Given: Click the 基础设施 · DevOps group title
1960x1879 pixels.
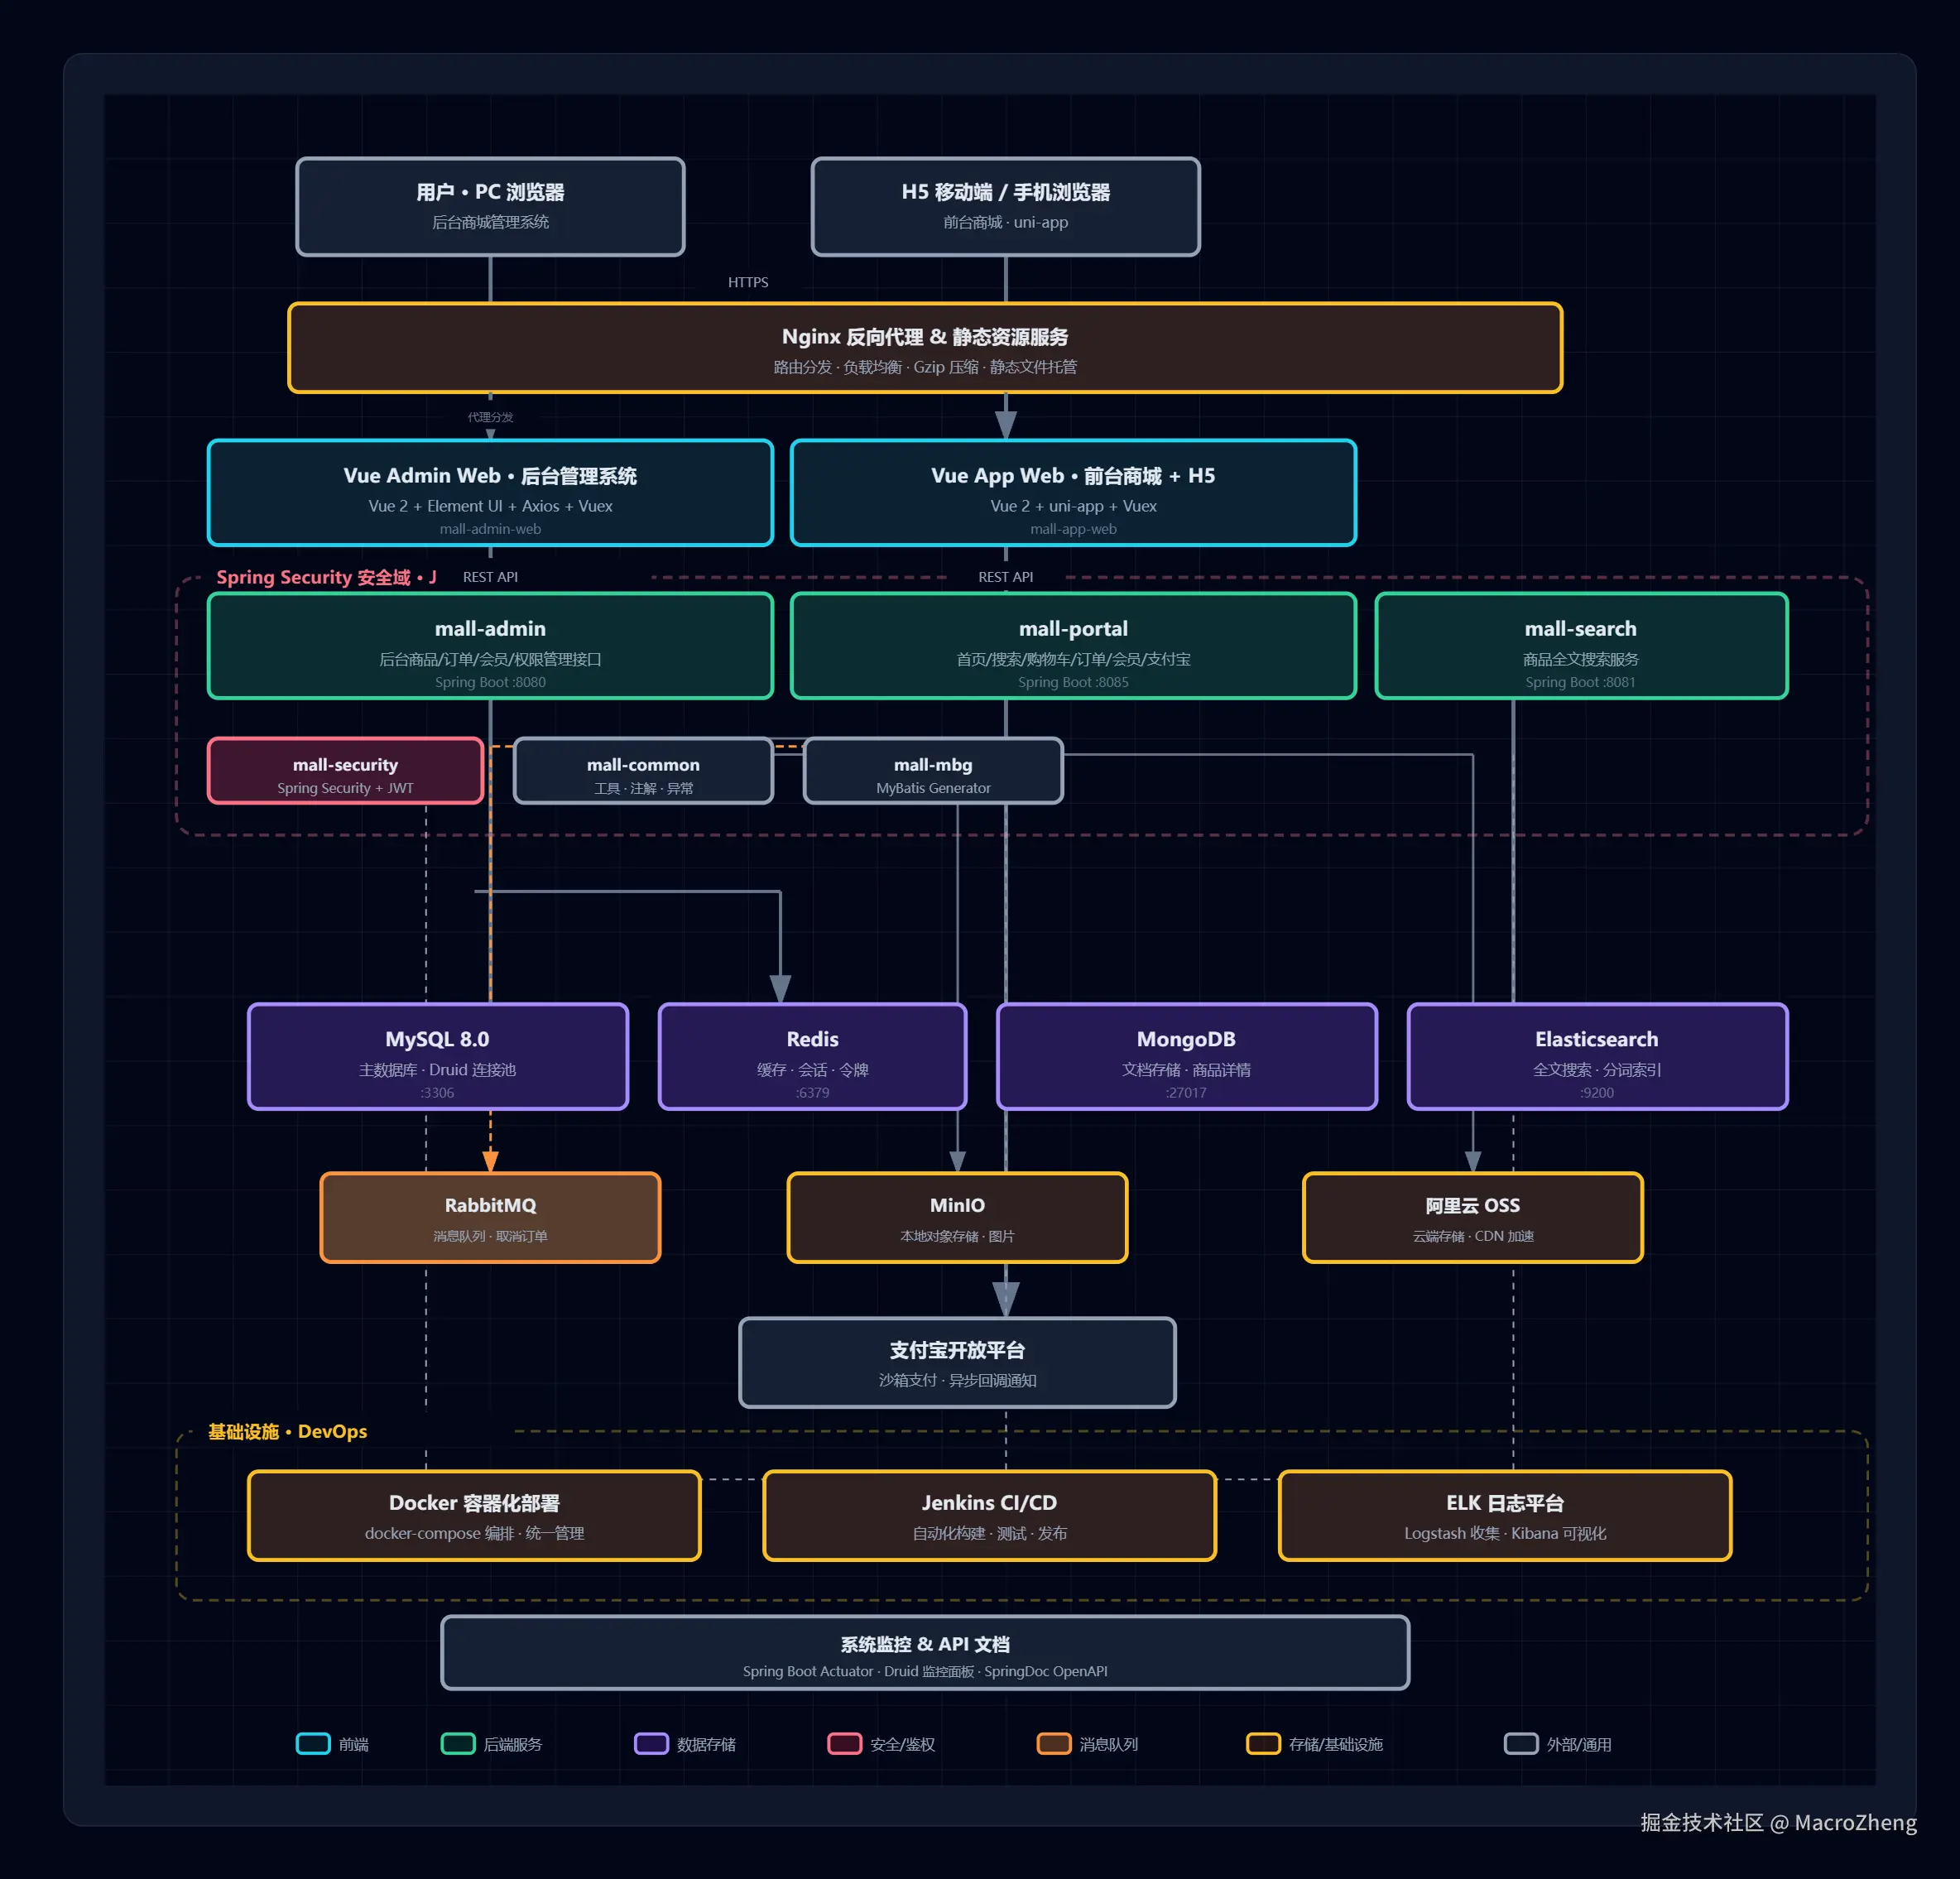Looking at the screenshot, I should [x=287, y=1432].
